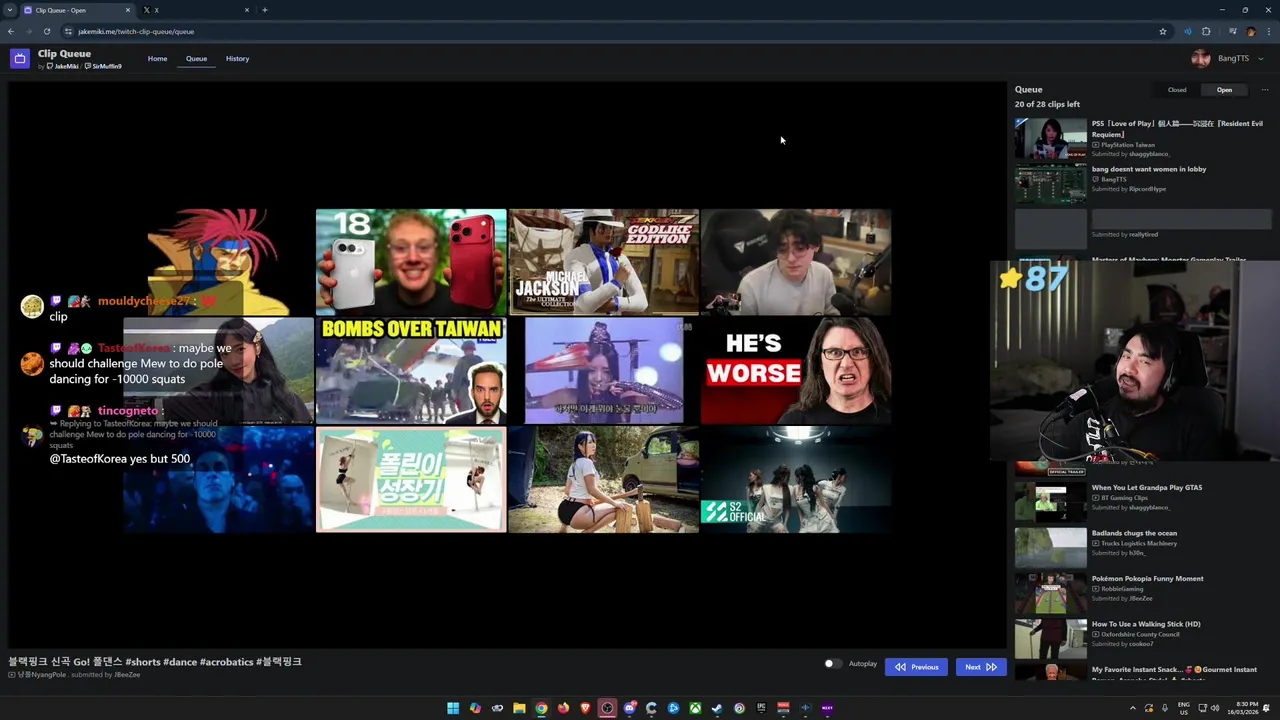This screenshot has height=720, width=1280.
Task: Click the Chrome profile avatar icon
Action: pos(1250,31)
